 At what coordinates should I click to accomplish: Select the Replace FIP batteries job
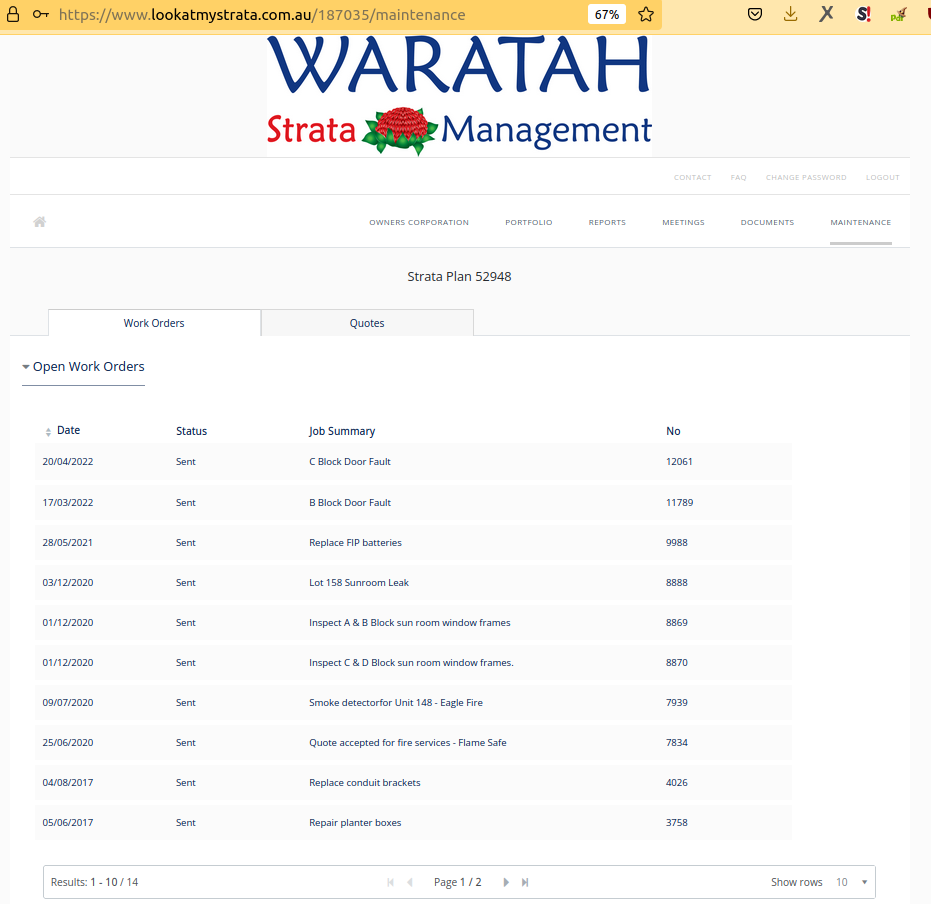tap(355, 543)
